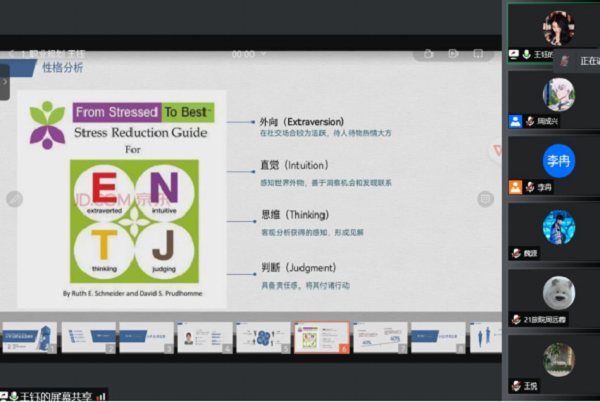Expand the left side panel handle
The width and height of the screenshot is (600, 402).
pos(4,82)
